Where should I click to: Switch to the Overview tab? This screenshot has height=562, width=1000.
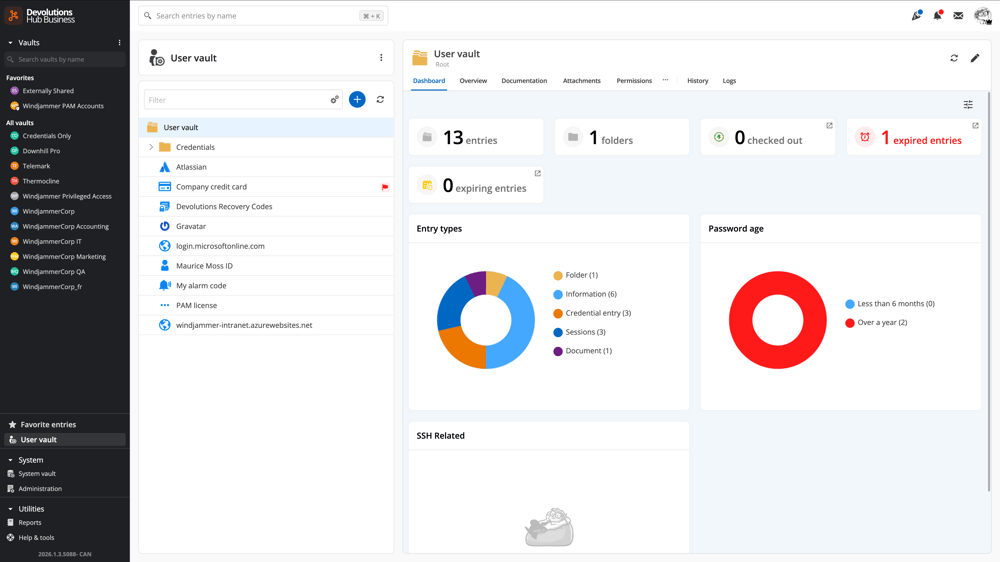click(x=473, y=81)
